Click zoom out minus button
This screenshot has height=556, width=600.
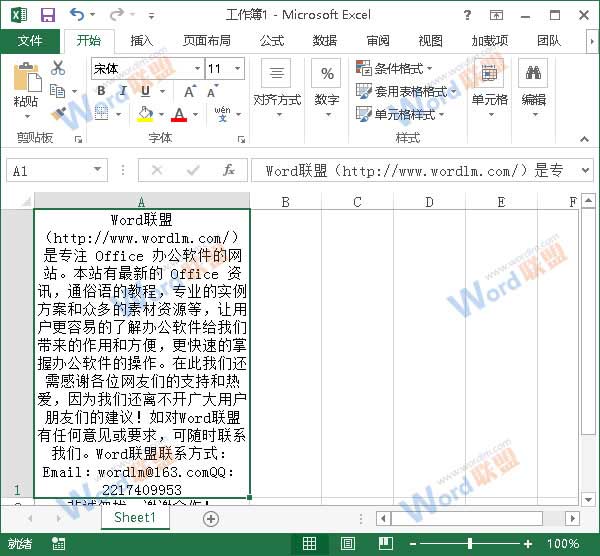[412, 544]
